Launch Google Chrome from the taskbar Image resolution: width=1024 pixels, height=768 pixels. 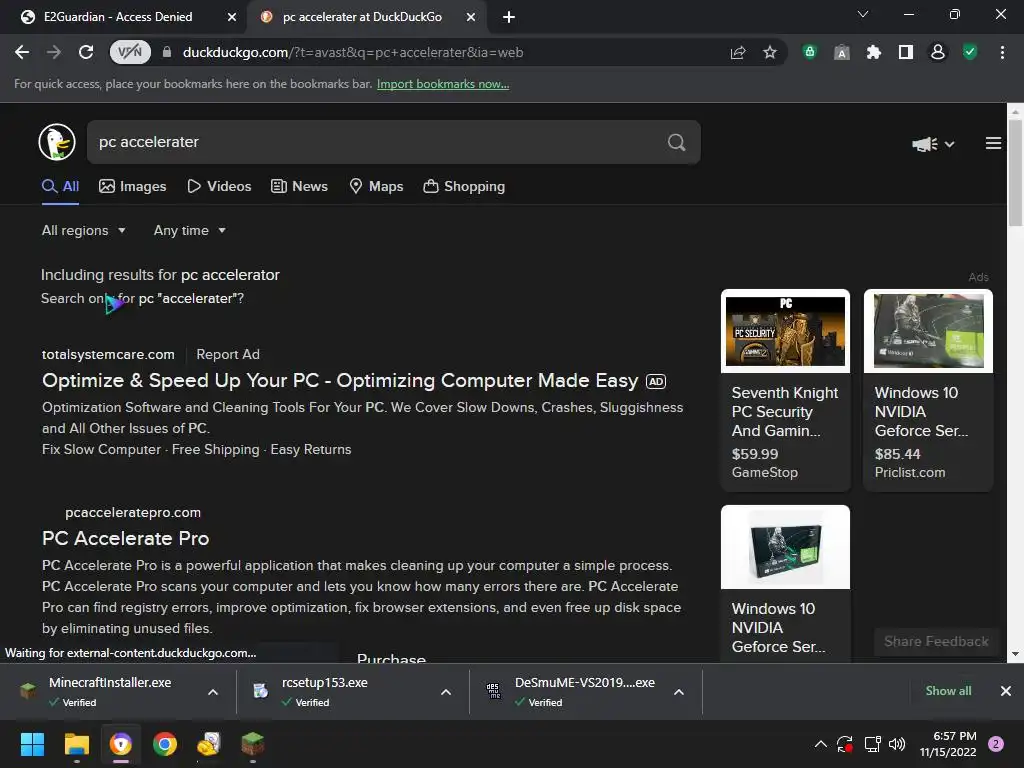pyautogui.click(x=165, y=744)
